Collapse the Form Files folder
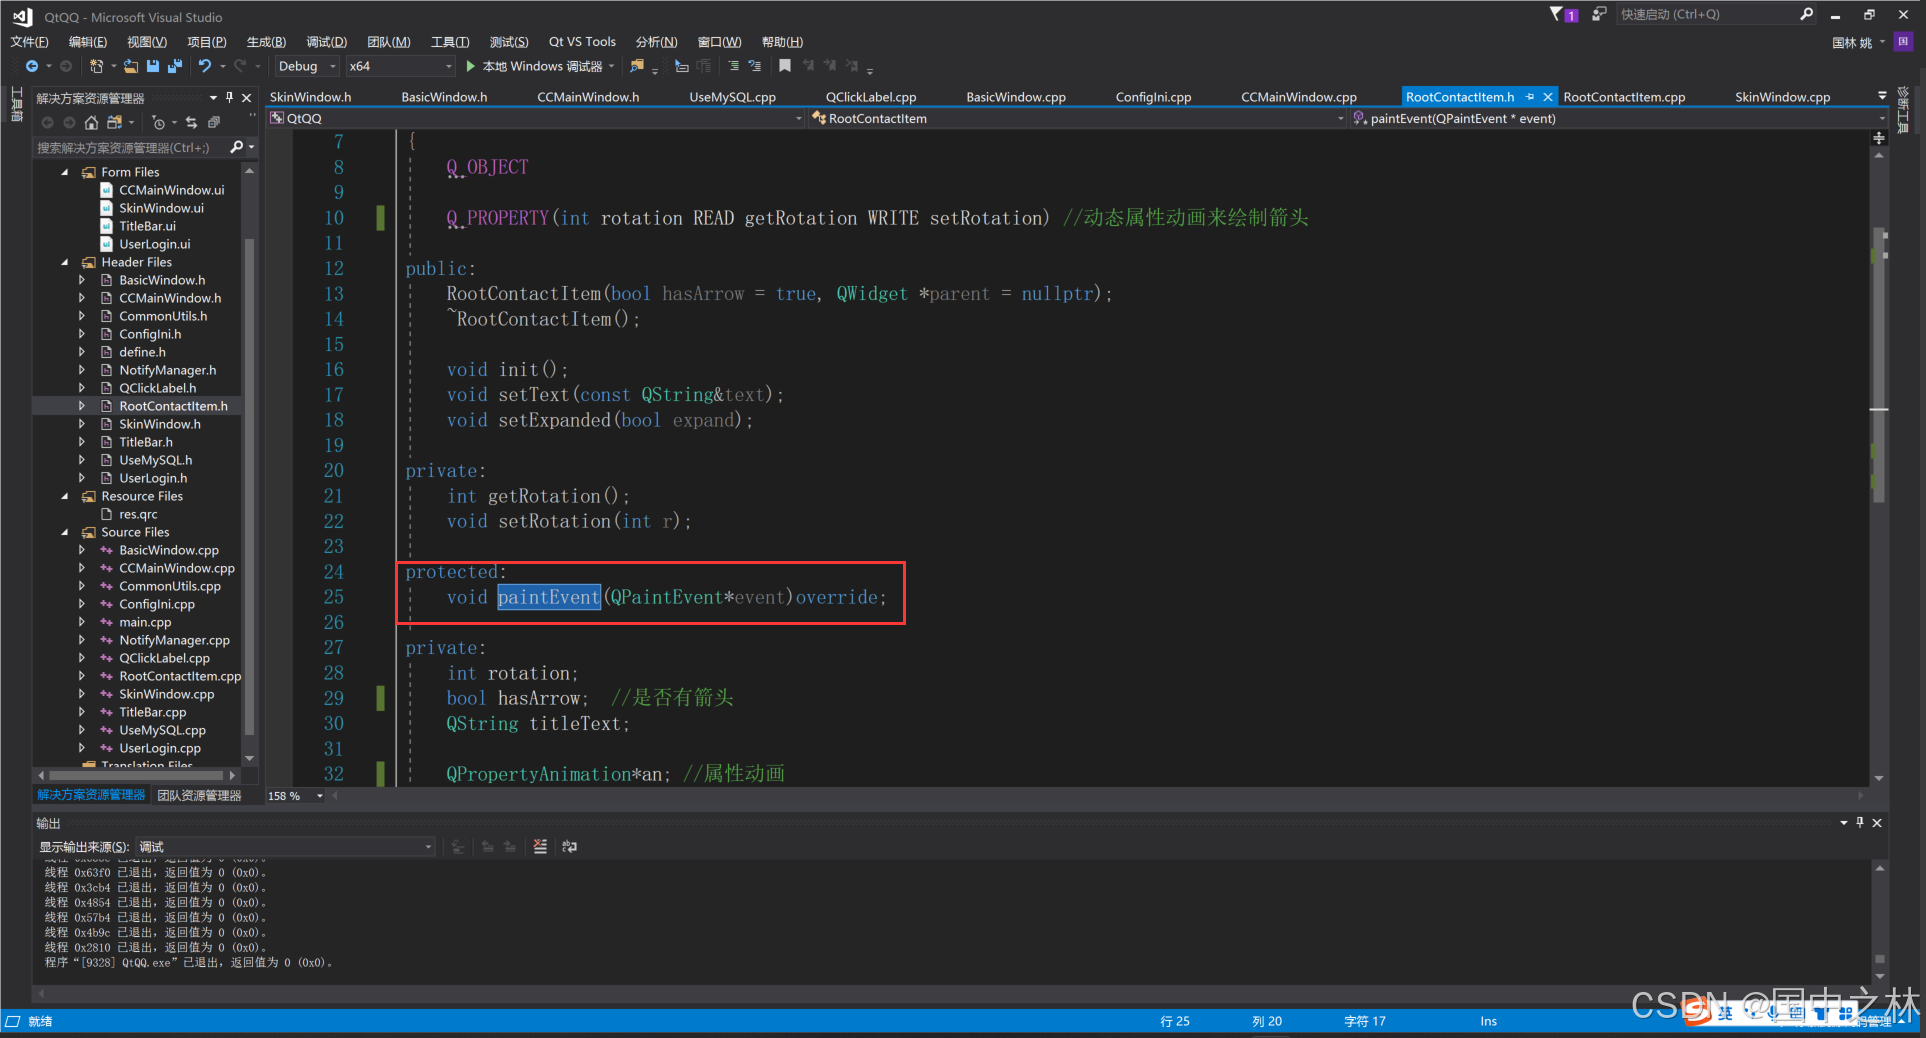Viewport: 1926px width, 1038px height. (65, 172)
